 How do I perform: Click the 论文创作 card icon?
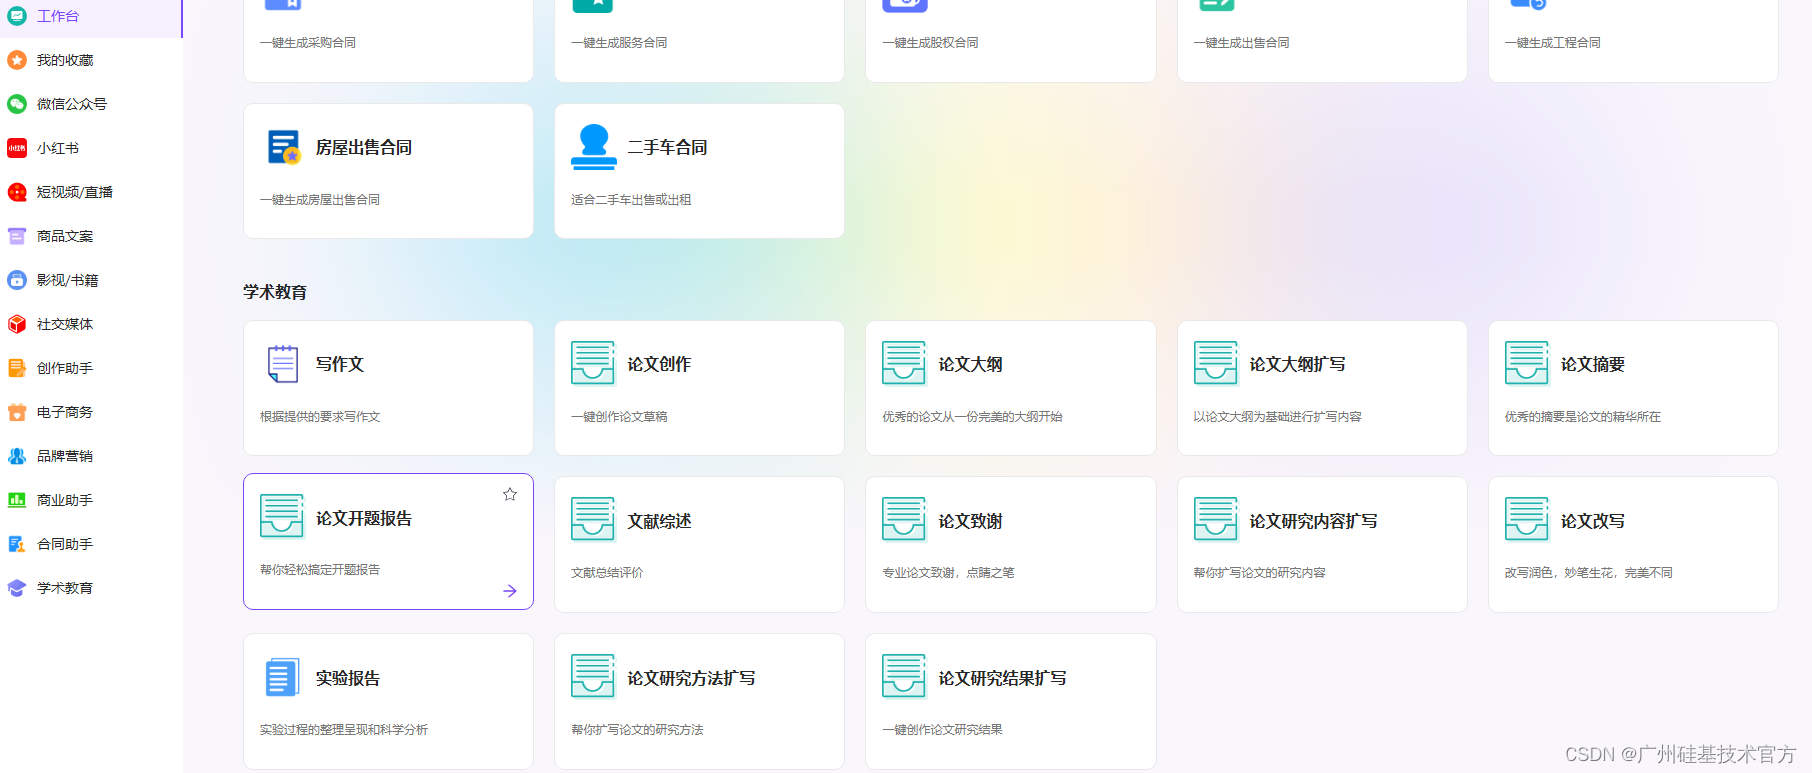(593, 363)
